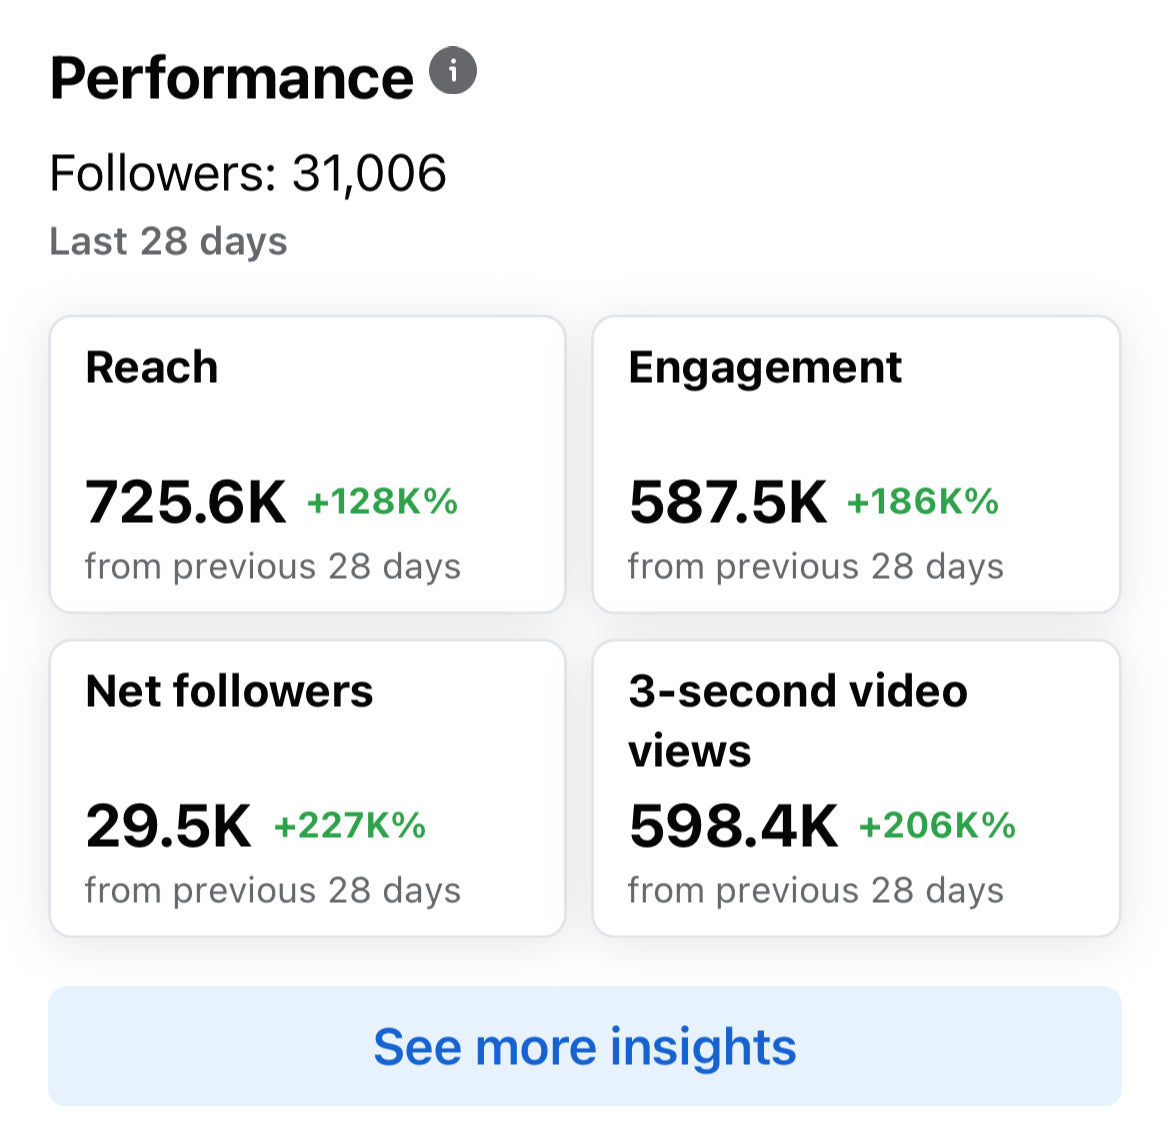Tap the Last 28 days period label

point(168,241)
